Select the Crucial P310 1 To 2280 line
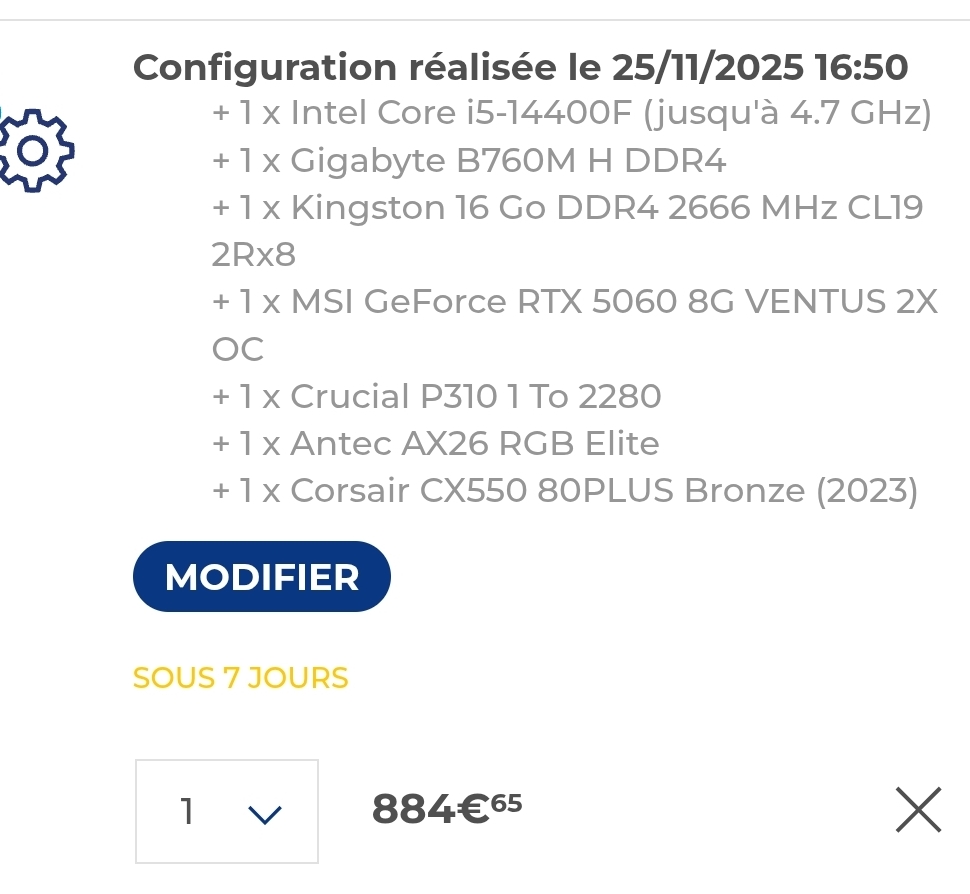970x894 pixels. (x=437, y=397)
